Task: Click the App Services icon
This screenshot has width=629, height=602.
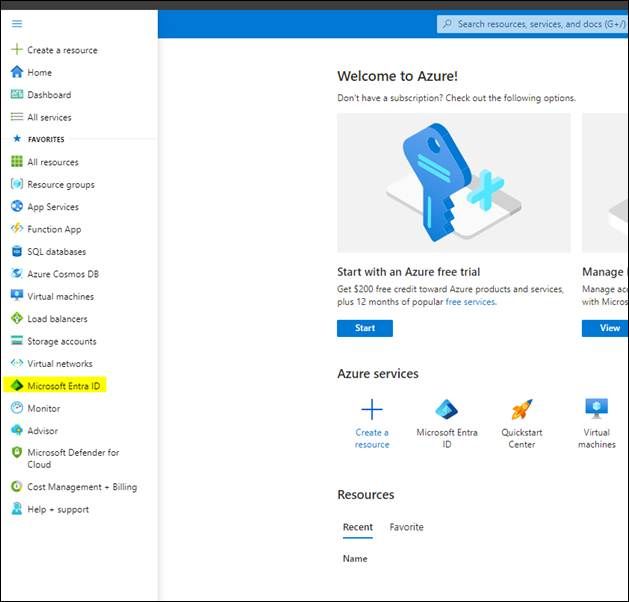Action: 17,207
